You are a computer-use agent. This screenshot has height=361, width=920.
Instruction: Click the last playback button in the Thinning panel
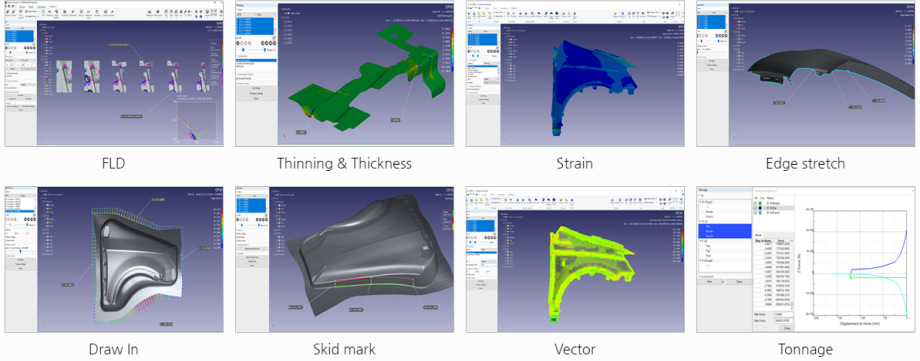pos(275,43)
